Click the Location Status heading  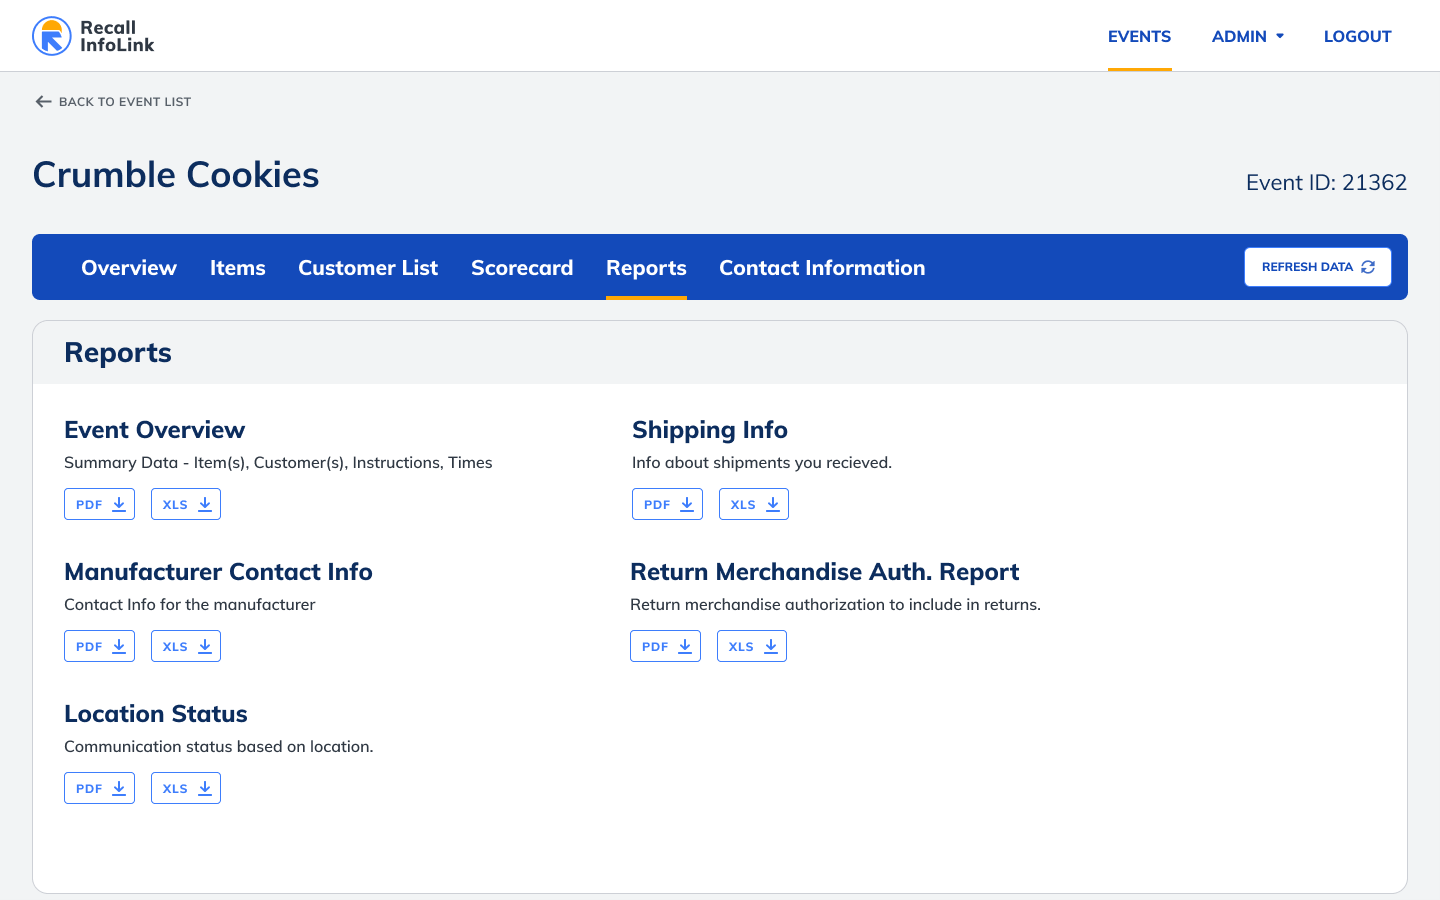155,714
